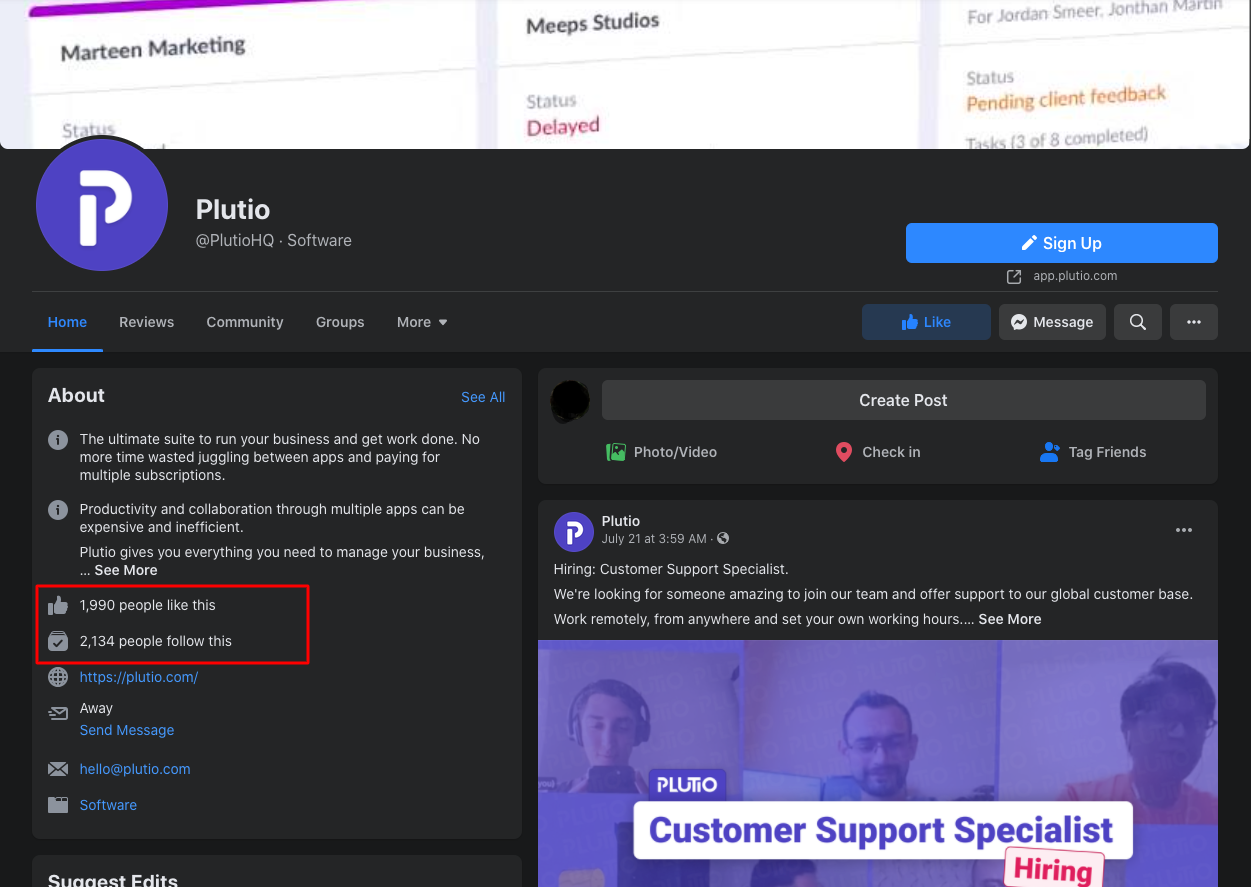Expand See More in About description

pyautogui.click(x=126, y=570)
